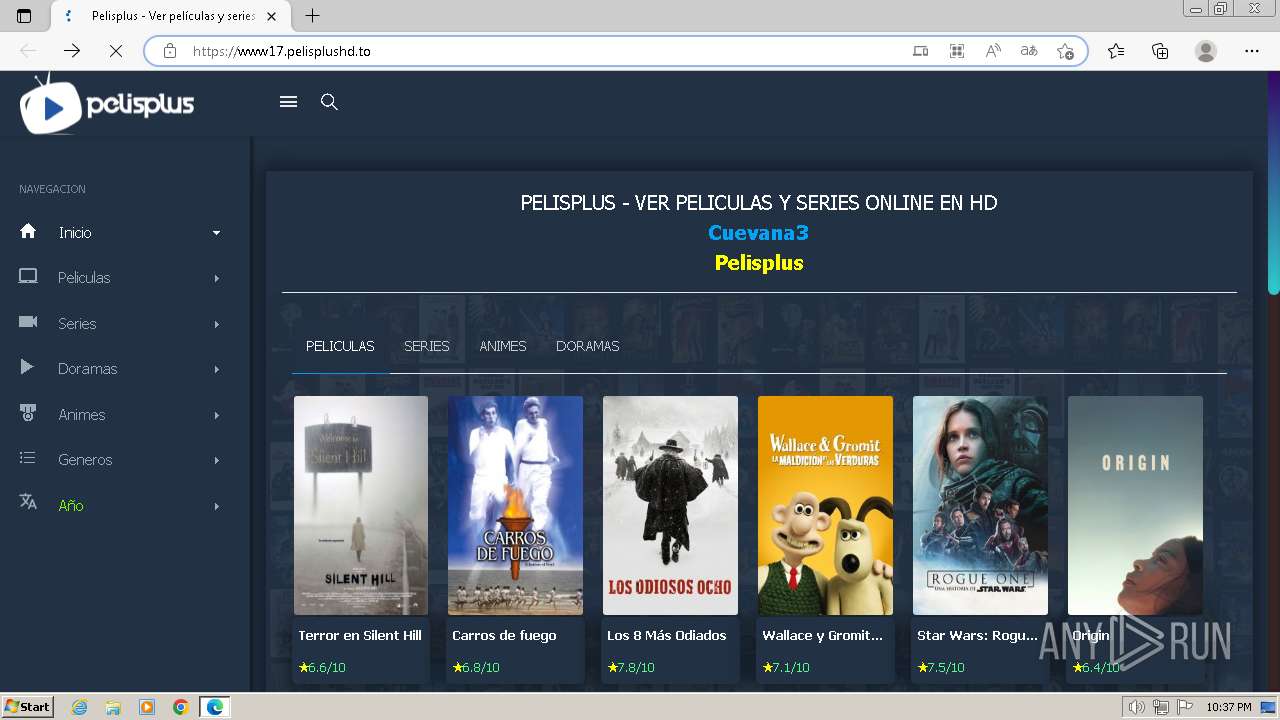
Task: Add this page to favorites
Action: [1065, 51]
